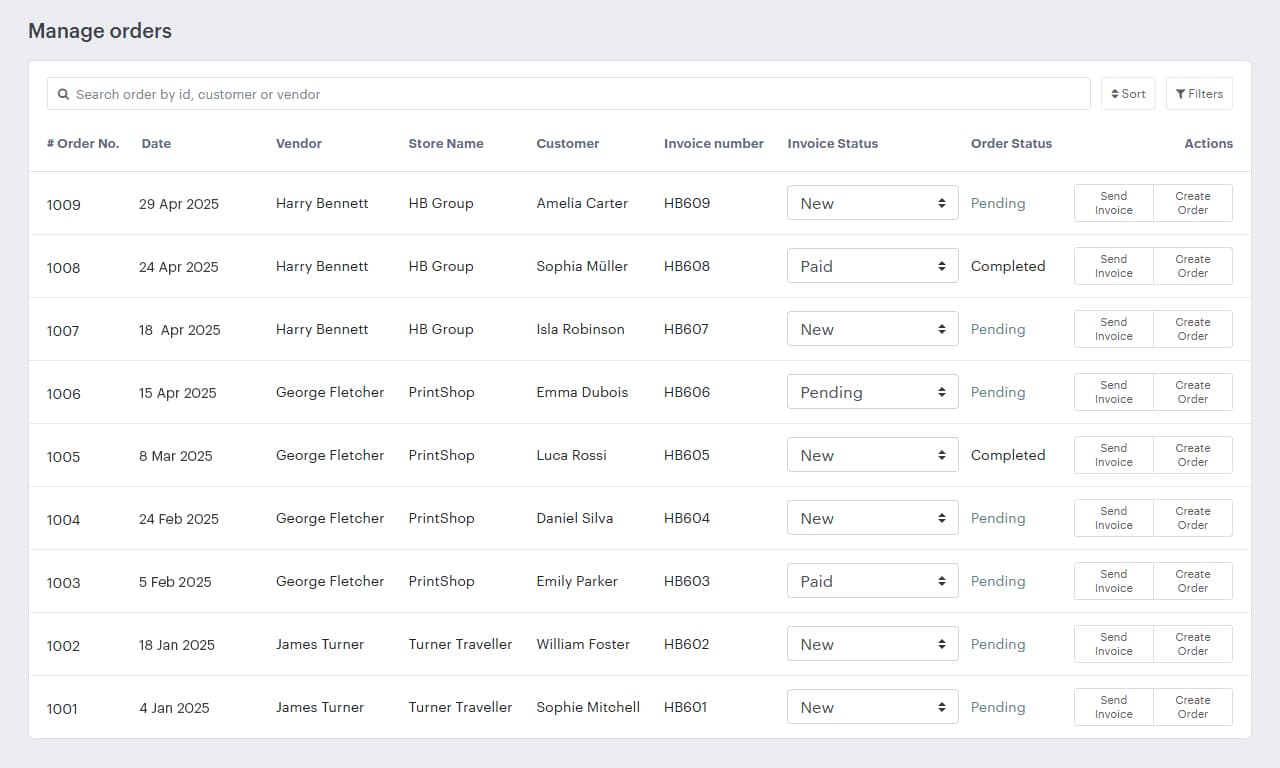Open the Sort options
Image resolution: width=1280 pixels, height=768 pixels.
(1127, 93)
